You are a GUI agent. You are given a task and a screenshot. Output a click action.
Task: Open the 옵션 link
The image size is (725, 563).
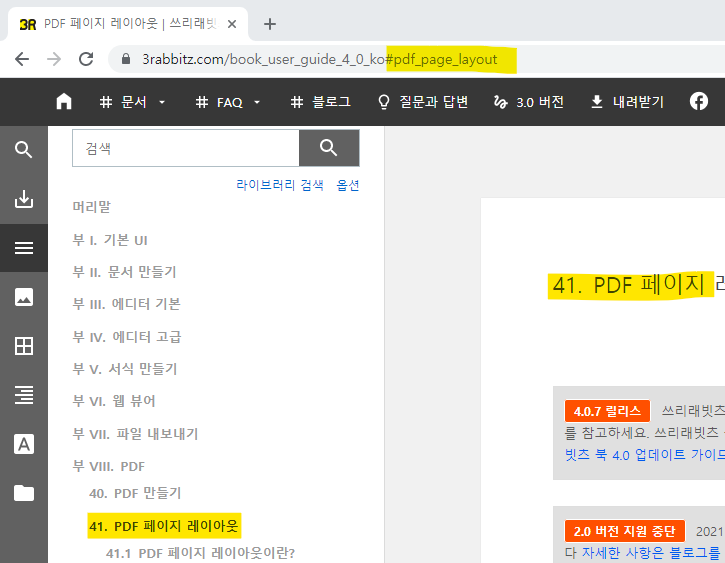coord(348,185)
